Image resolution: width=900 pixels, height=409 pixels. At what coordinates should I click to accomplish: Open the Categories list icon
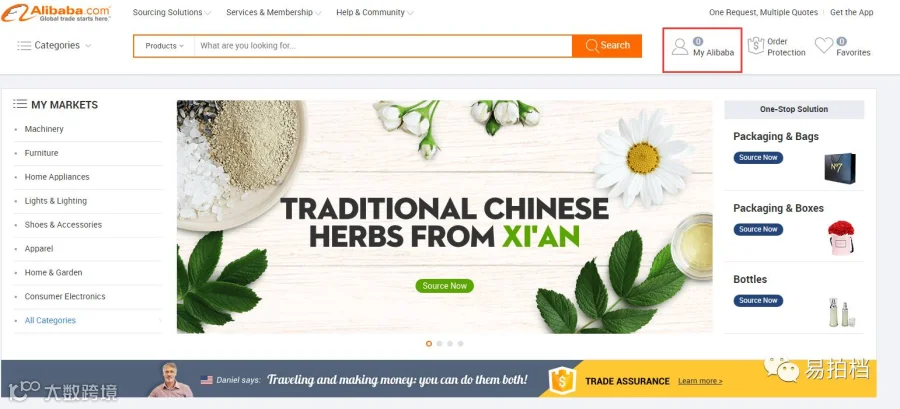24,45
